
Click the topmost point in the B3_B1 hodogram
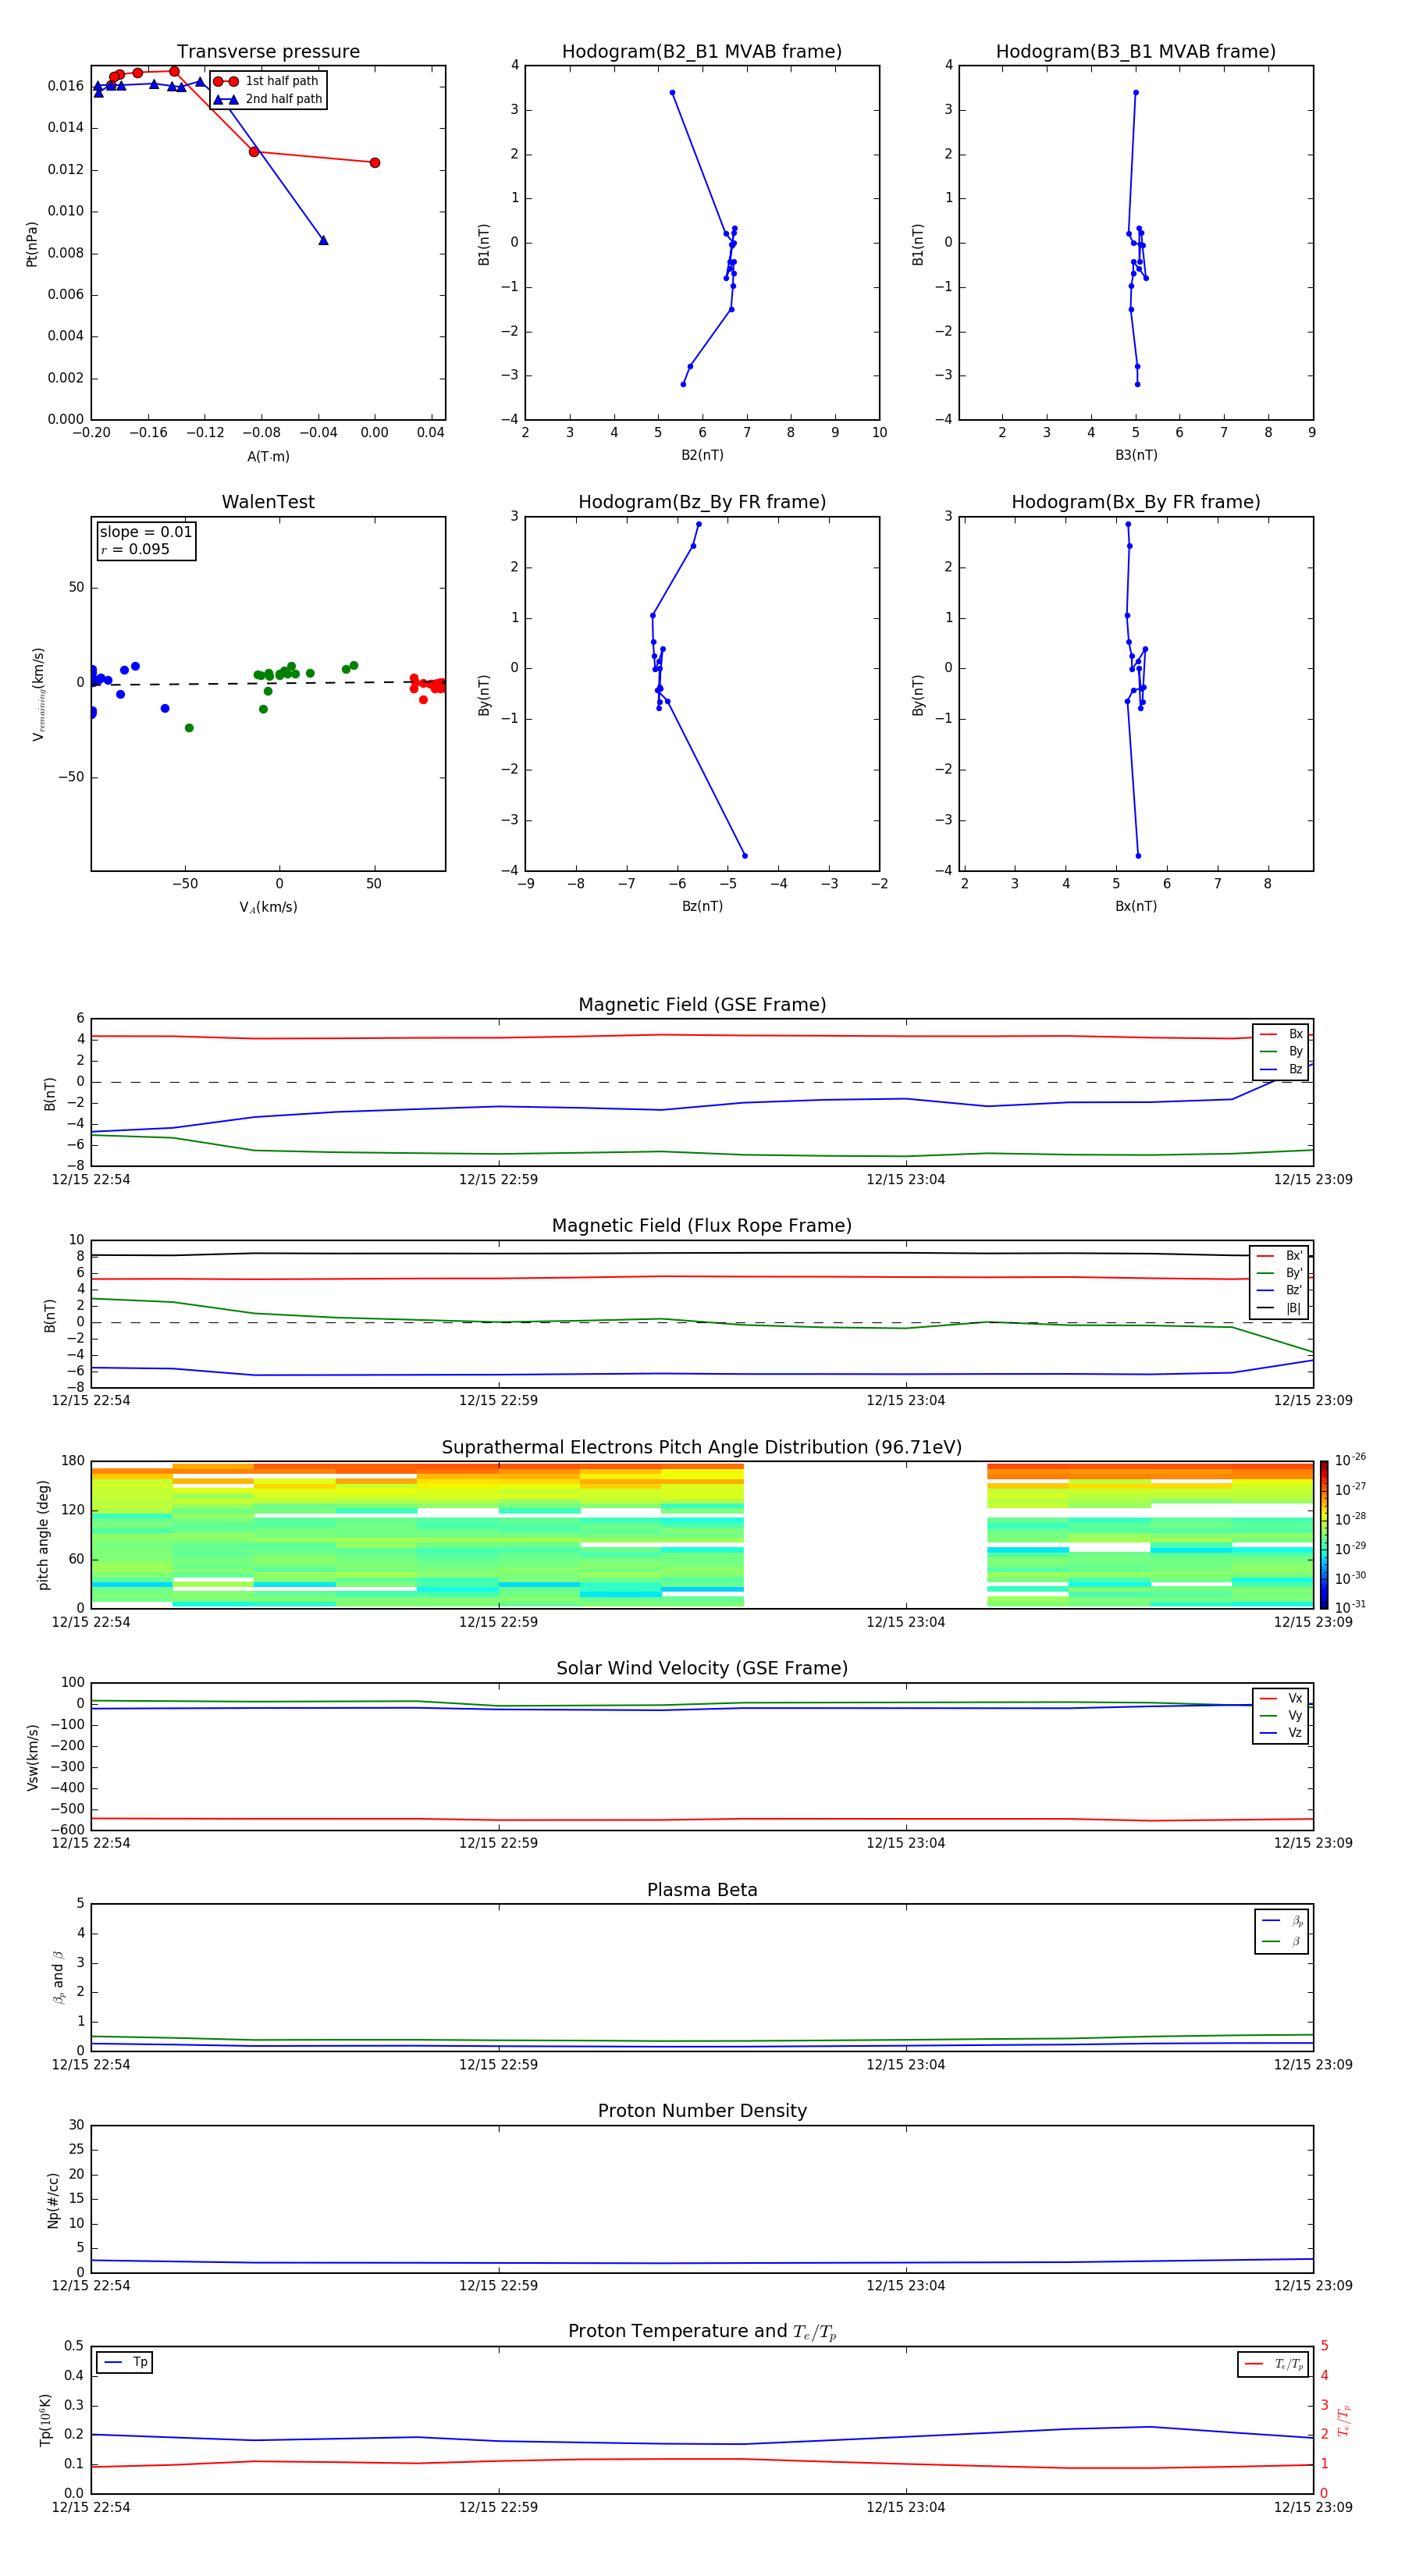[x=1135, y=93]
